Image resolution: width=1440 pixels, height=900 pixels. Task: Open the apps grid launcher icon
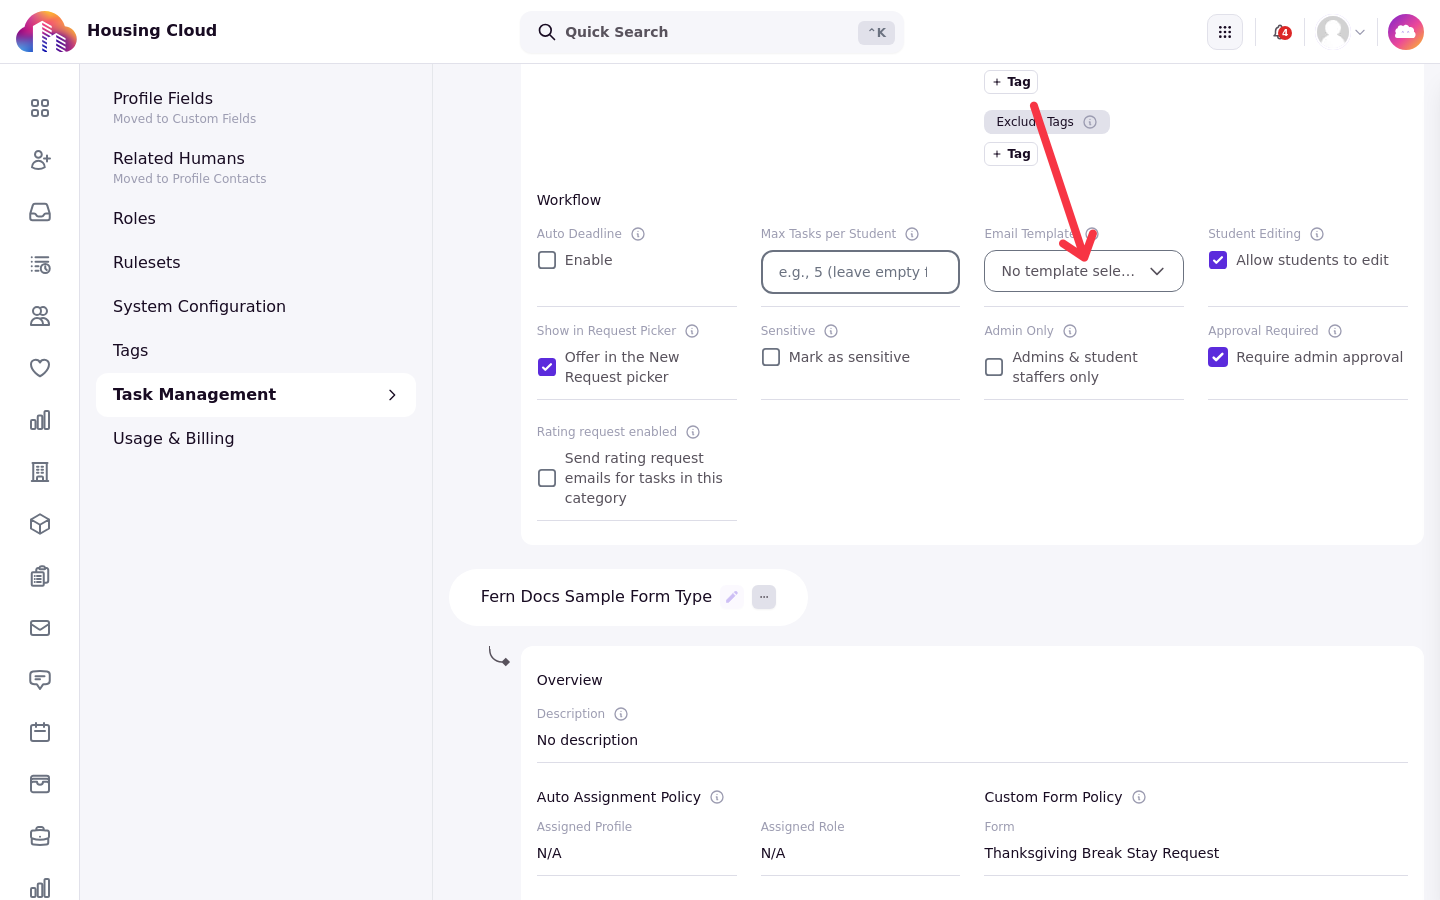(1225, 32)
